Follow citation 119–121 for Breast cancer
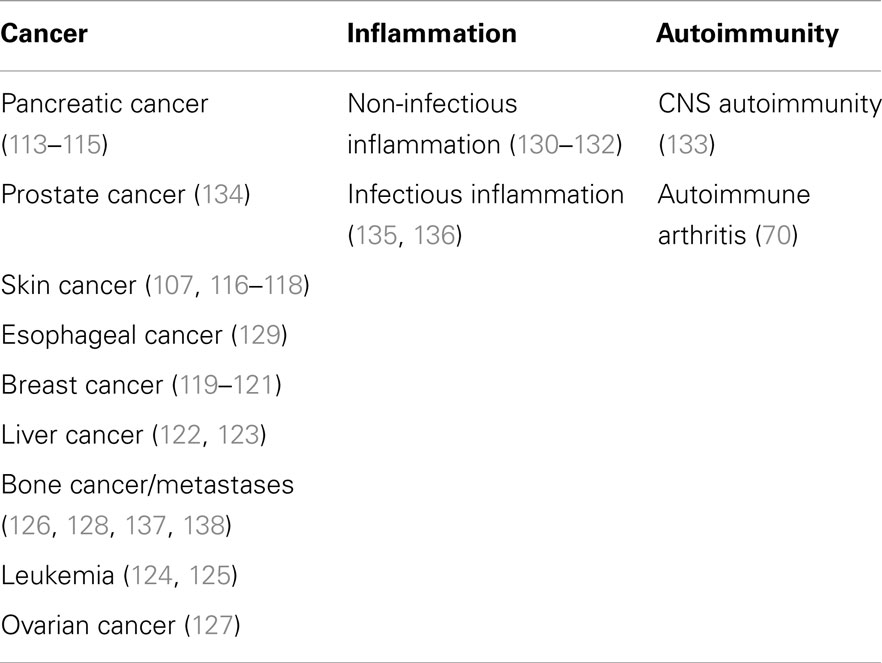882x663 pixels. 227,385
